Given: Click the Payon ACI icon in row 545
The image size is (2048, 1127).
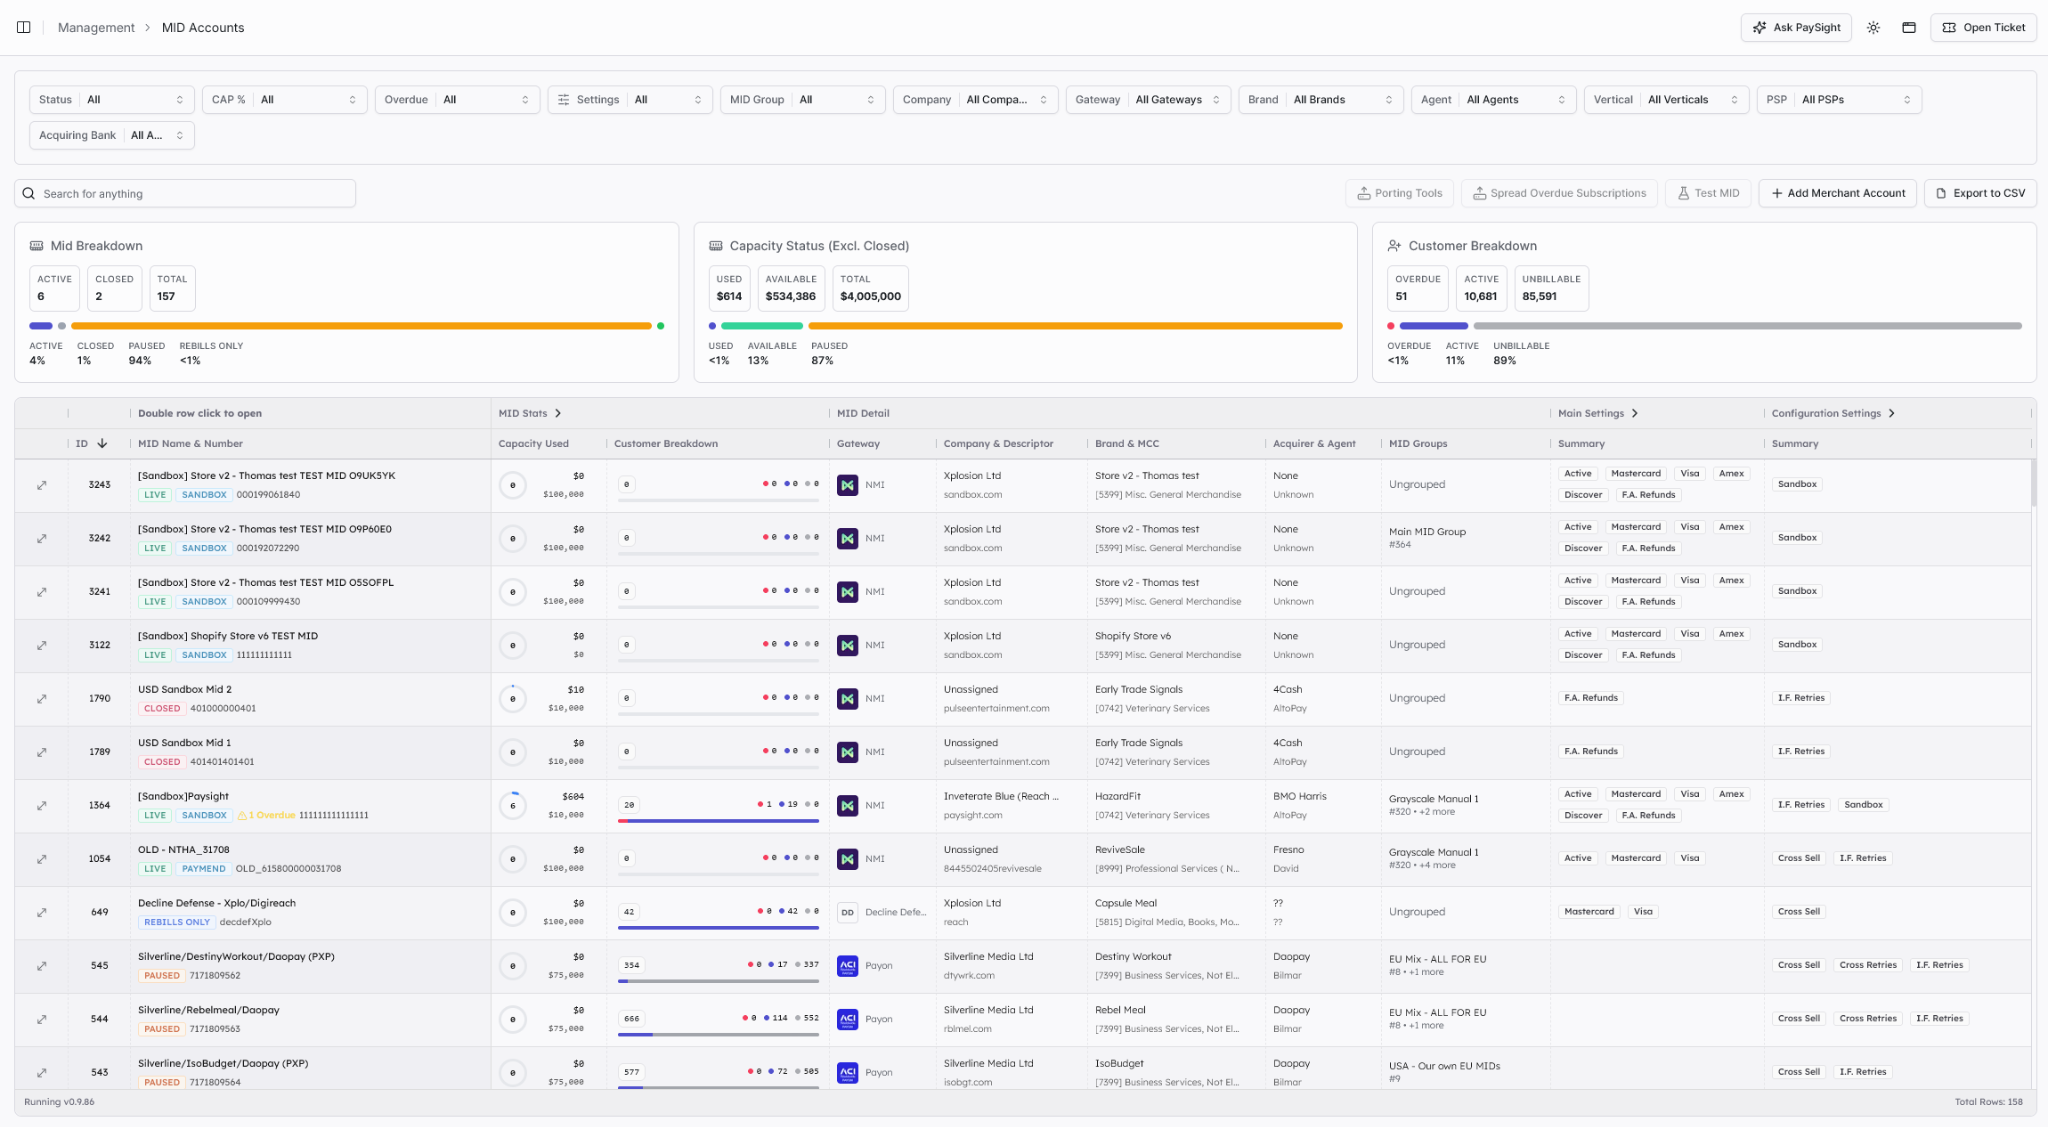Looking at the screenshot, I should [x=847, y=966].
